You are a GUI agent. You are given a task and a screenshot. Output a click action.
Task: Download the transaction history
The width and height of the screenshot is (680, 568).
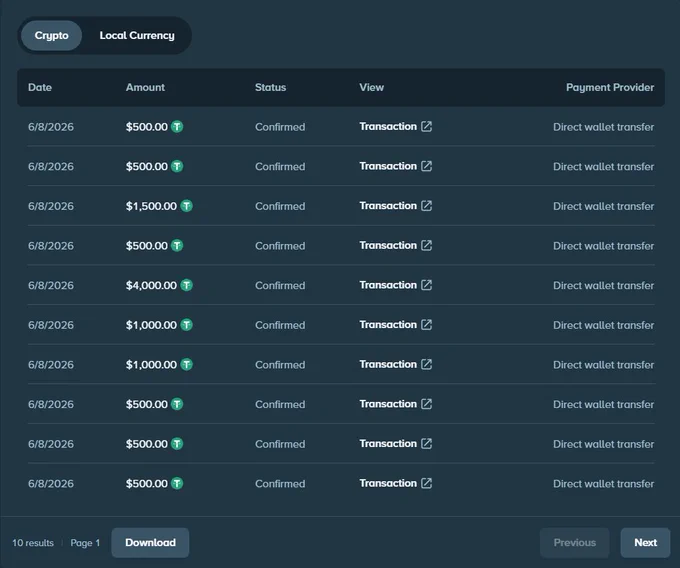150,543
